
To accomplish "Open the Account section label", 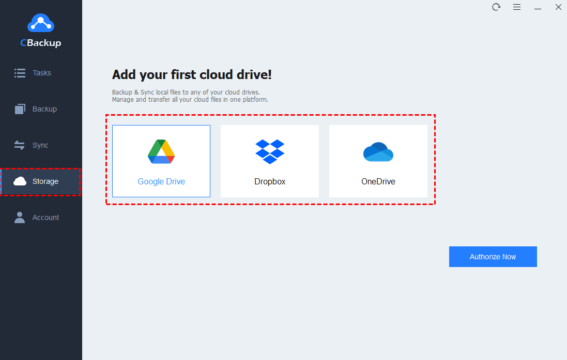I will 46,218.
